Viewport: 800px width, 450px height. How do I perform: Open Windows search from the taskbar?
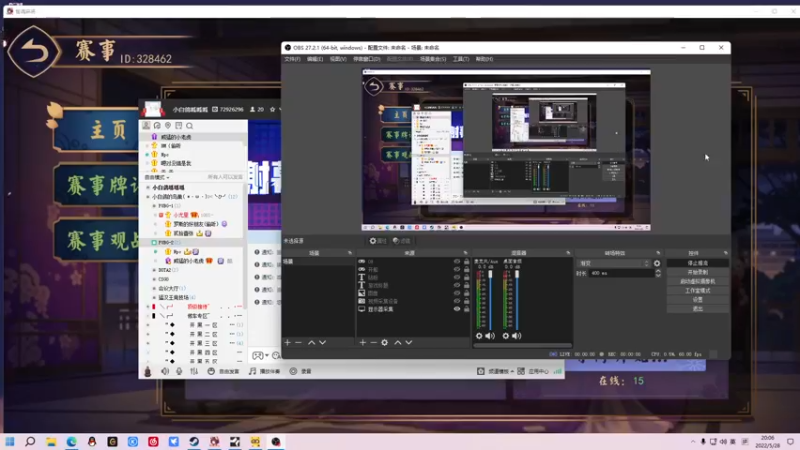pos(30,441)
